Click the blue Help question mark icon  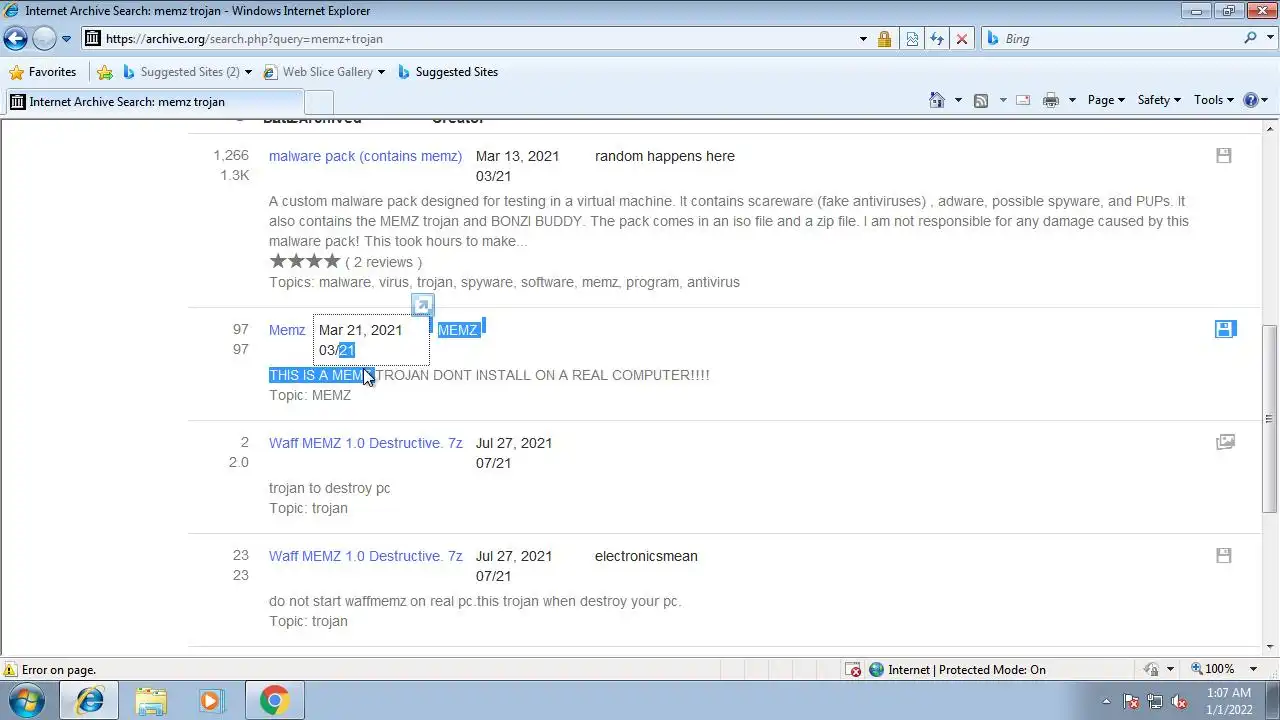(x=1250, y=100)
